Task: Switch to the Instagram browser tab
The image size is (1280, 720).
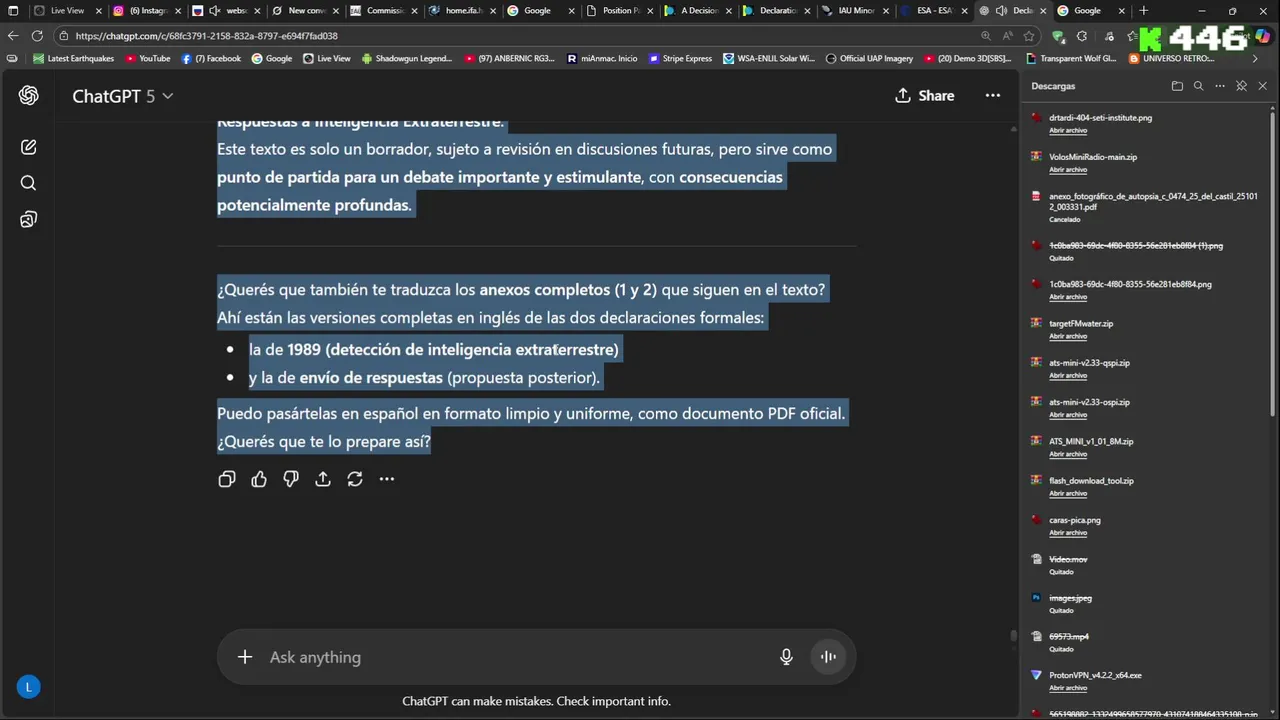Action: pyautogui.click(x=146, y=11)
